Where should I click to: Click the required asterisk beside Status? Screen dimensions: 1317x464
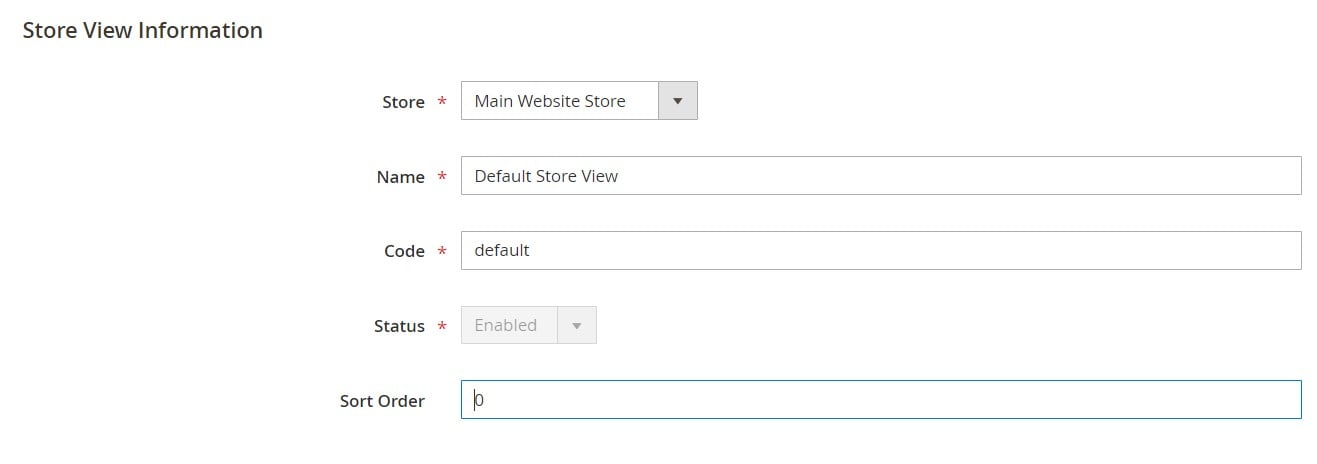pos(442,327)
